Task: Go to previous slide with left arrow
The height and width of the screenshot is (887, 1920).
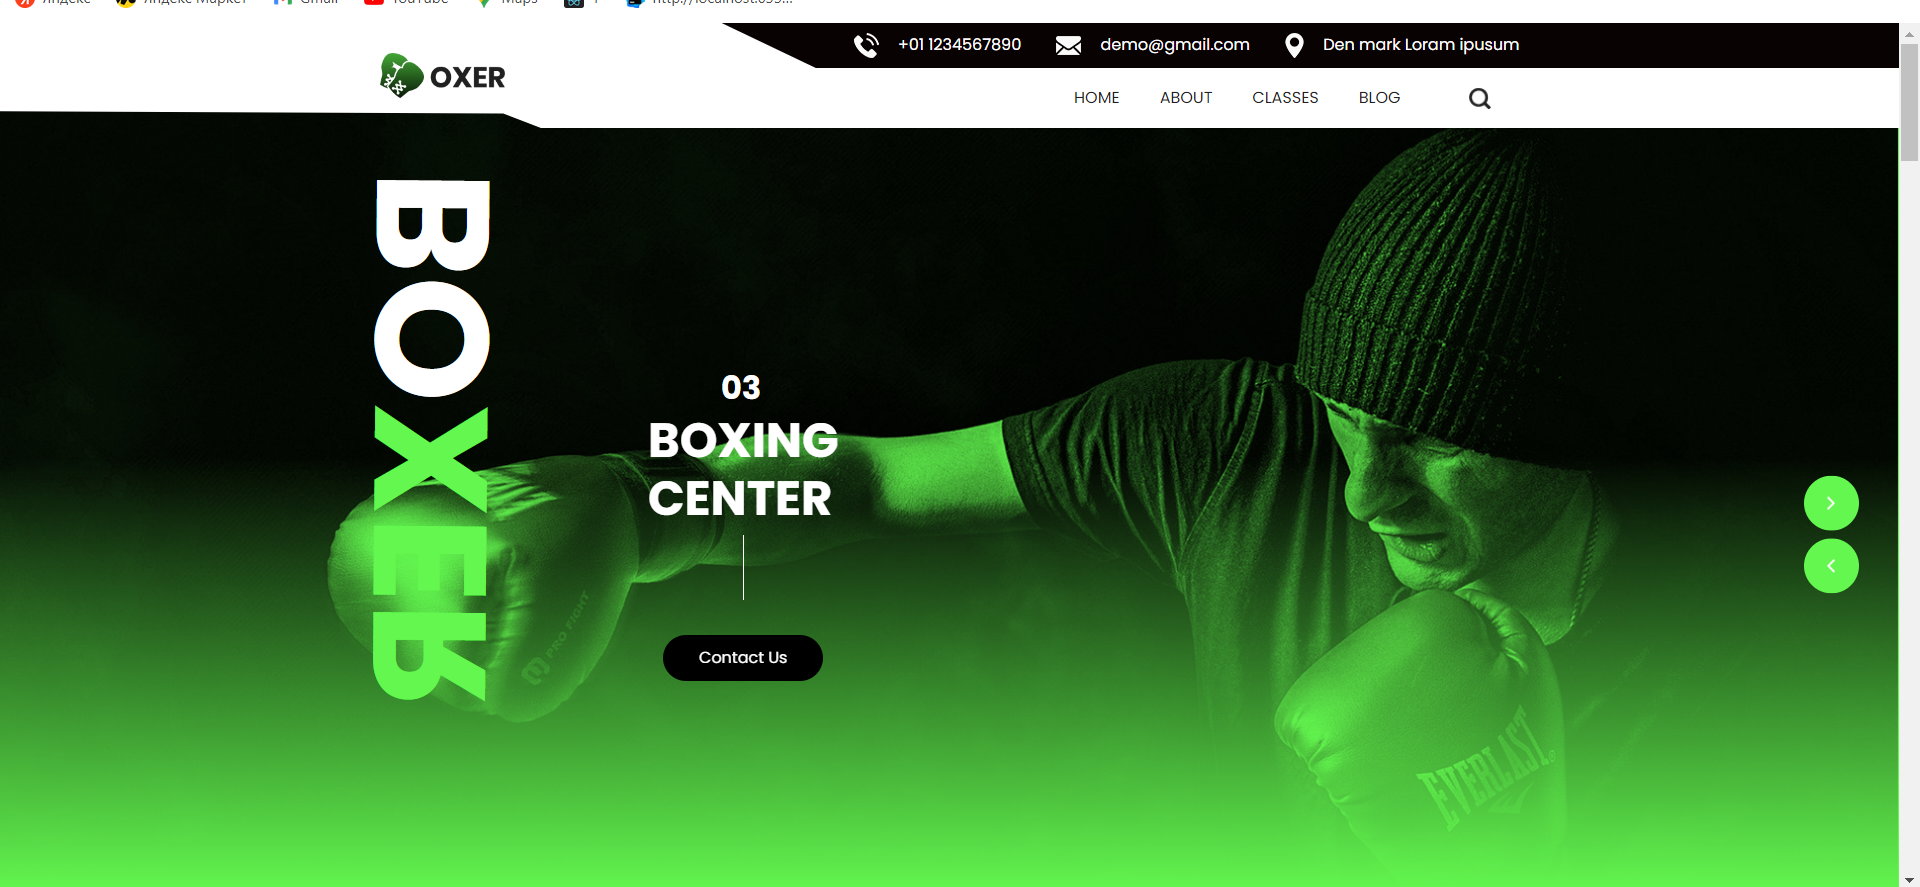Action: tap(1831, 566)
